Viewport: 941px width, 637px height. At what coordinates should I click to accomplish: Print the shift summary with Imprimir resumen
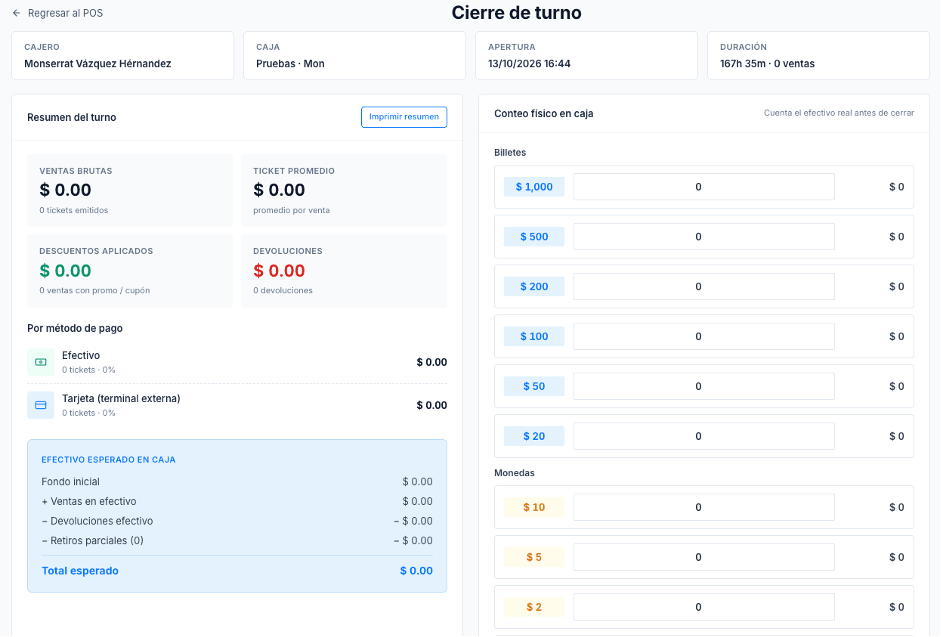tap(404, 117)
